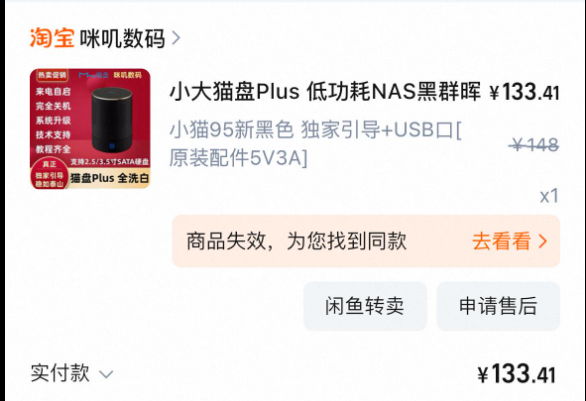Open the 猫盘Plus product thumbnail image

click(90, 129)
